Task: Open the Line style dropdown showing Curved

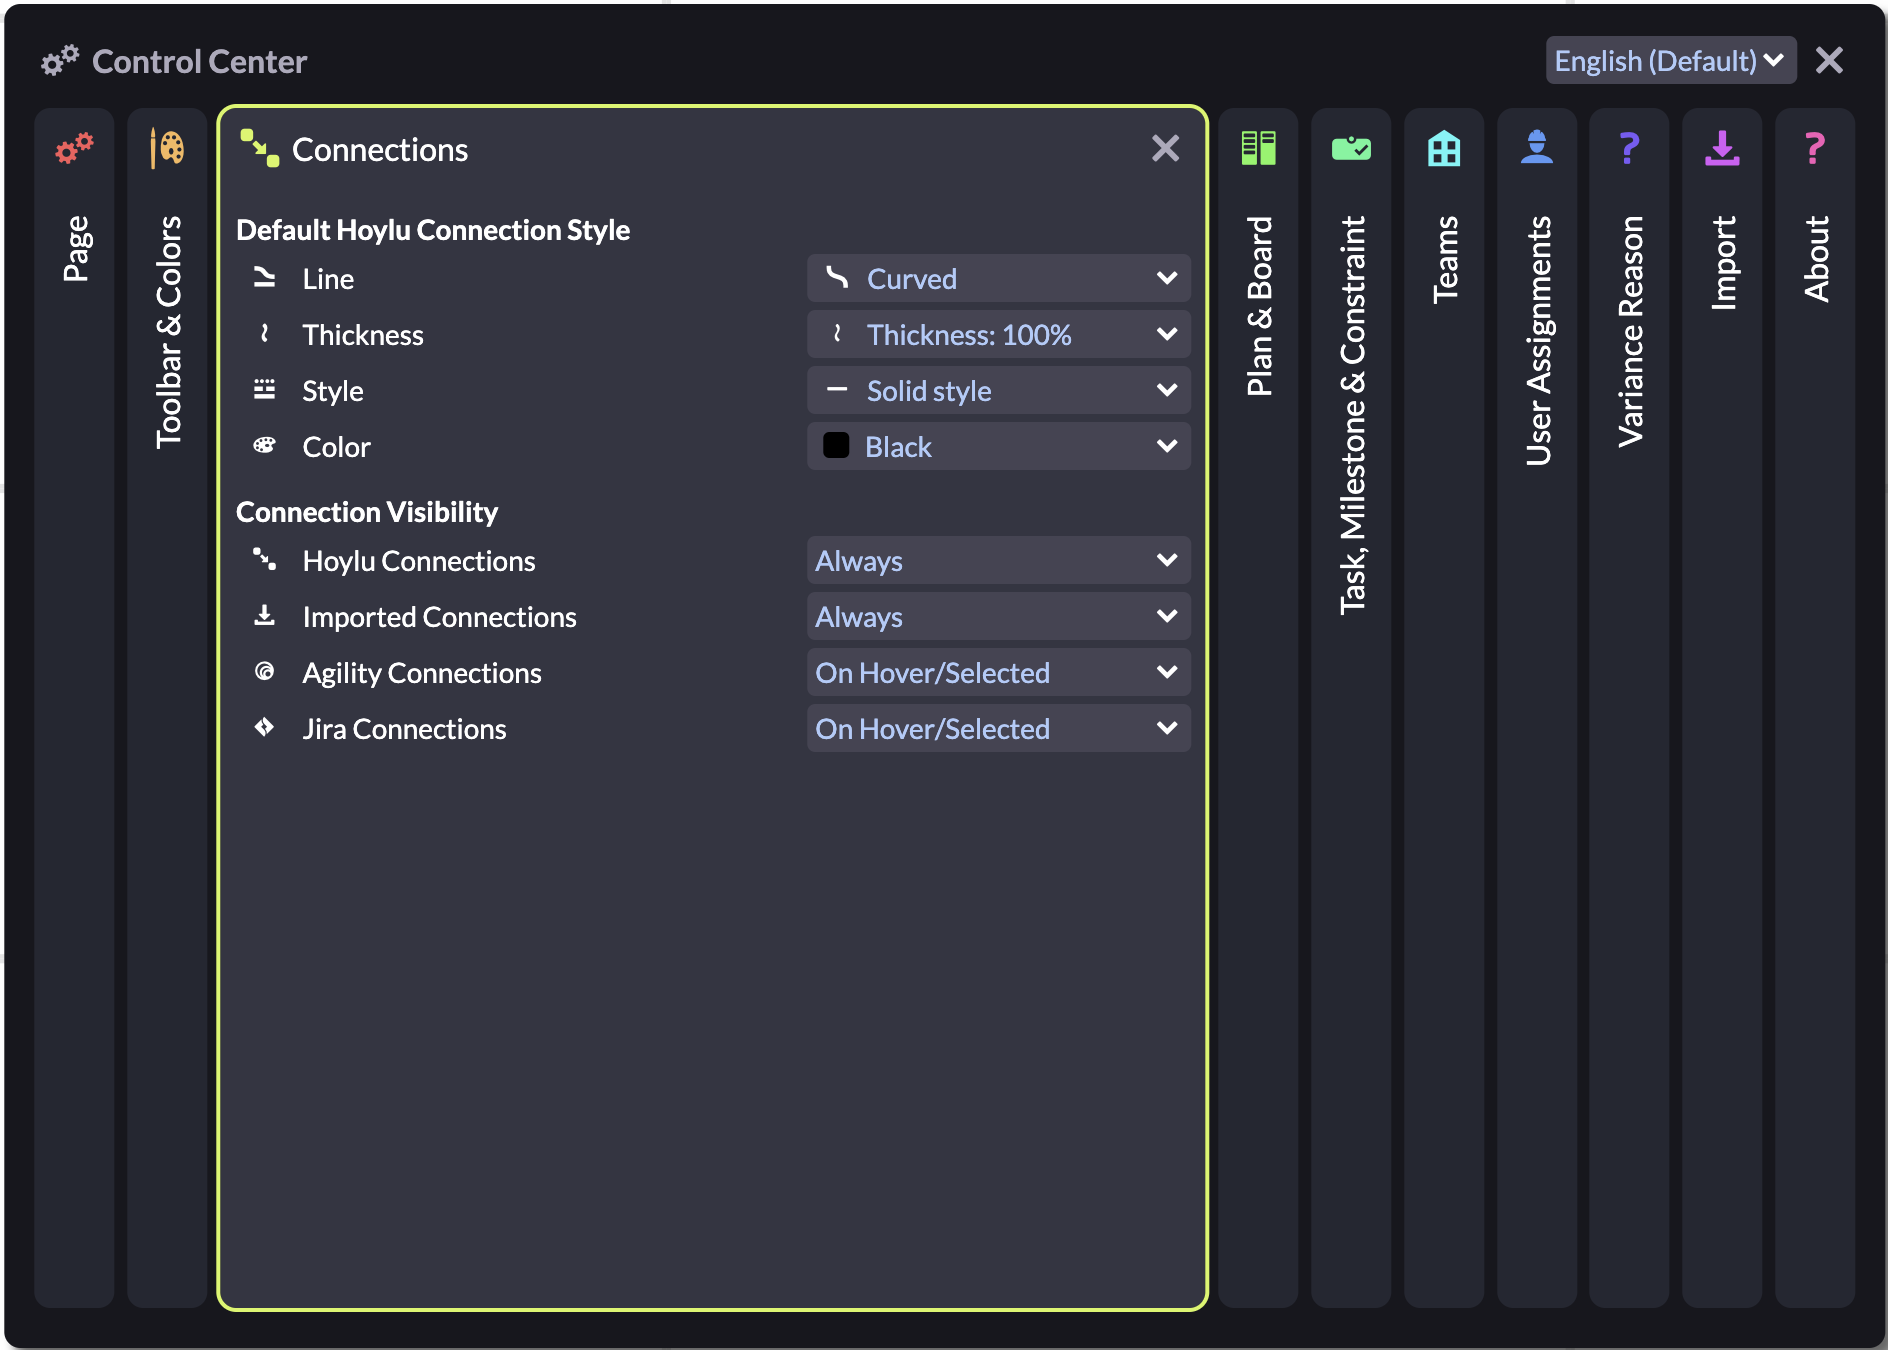Action: click(x=997, y=279)
